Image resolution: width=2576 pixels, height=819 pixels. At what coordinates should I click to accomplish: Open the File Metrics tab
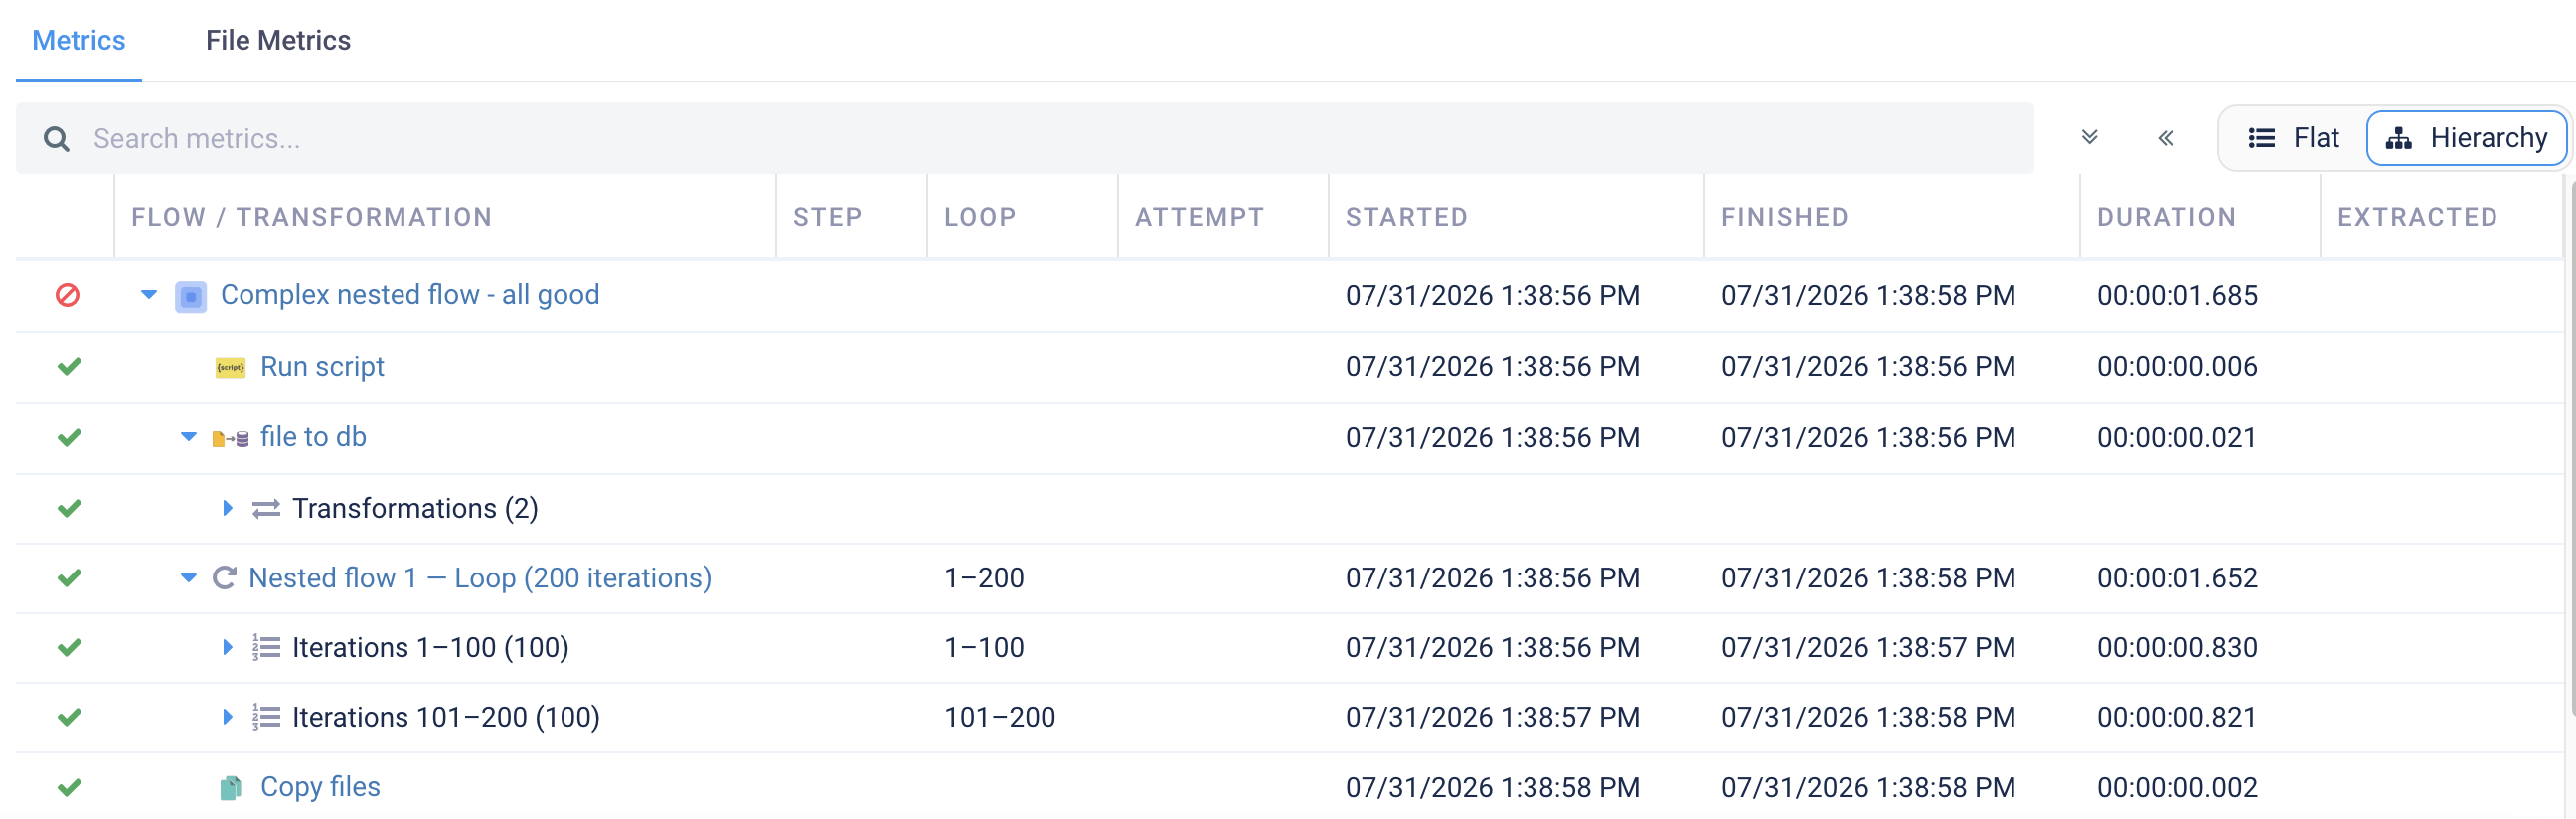pos(278,40)
